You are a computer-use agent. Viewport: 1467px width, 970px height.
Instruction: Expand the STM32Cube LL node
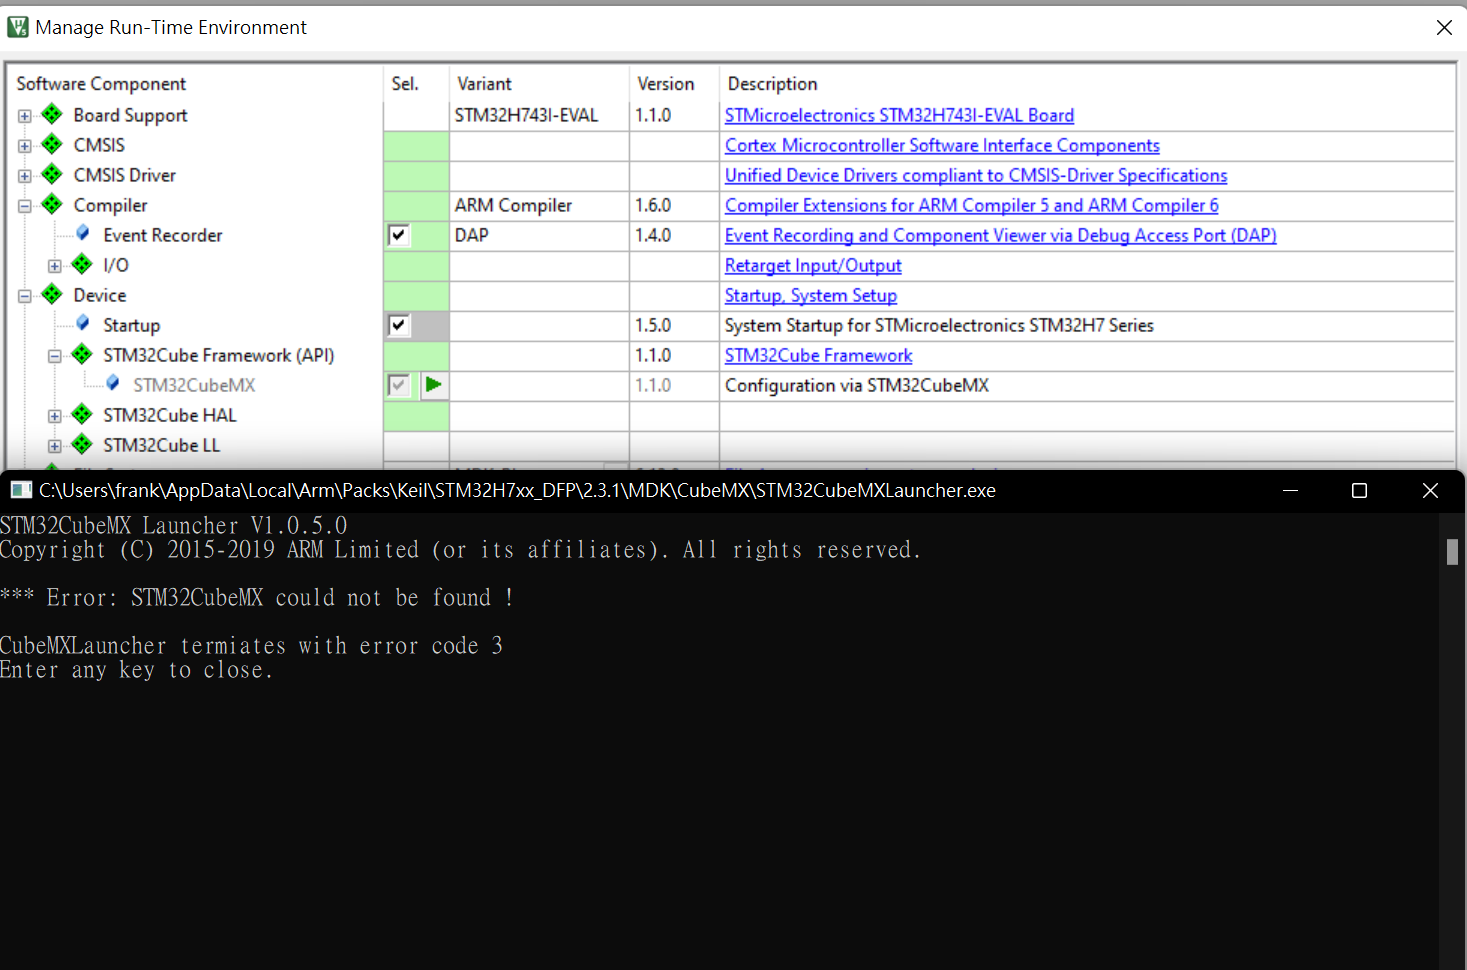click(x=54, y=446)
